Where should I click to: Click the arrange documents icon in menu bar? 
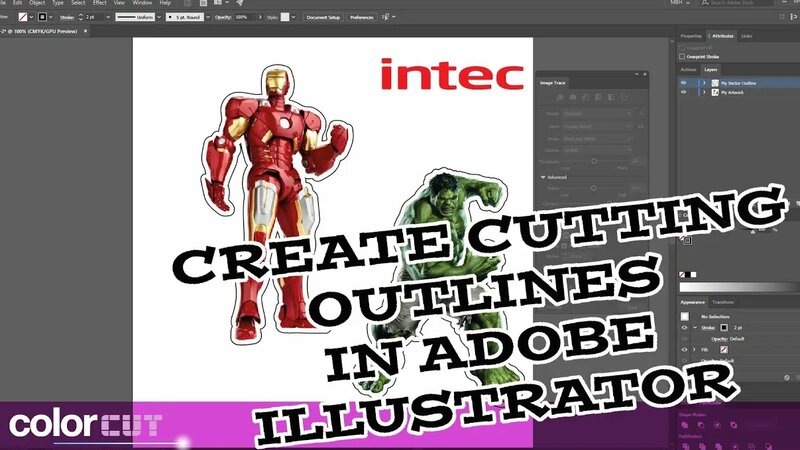pos(220,3)
